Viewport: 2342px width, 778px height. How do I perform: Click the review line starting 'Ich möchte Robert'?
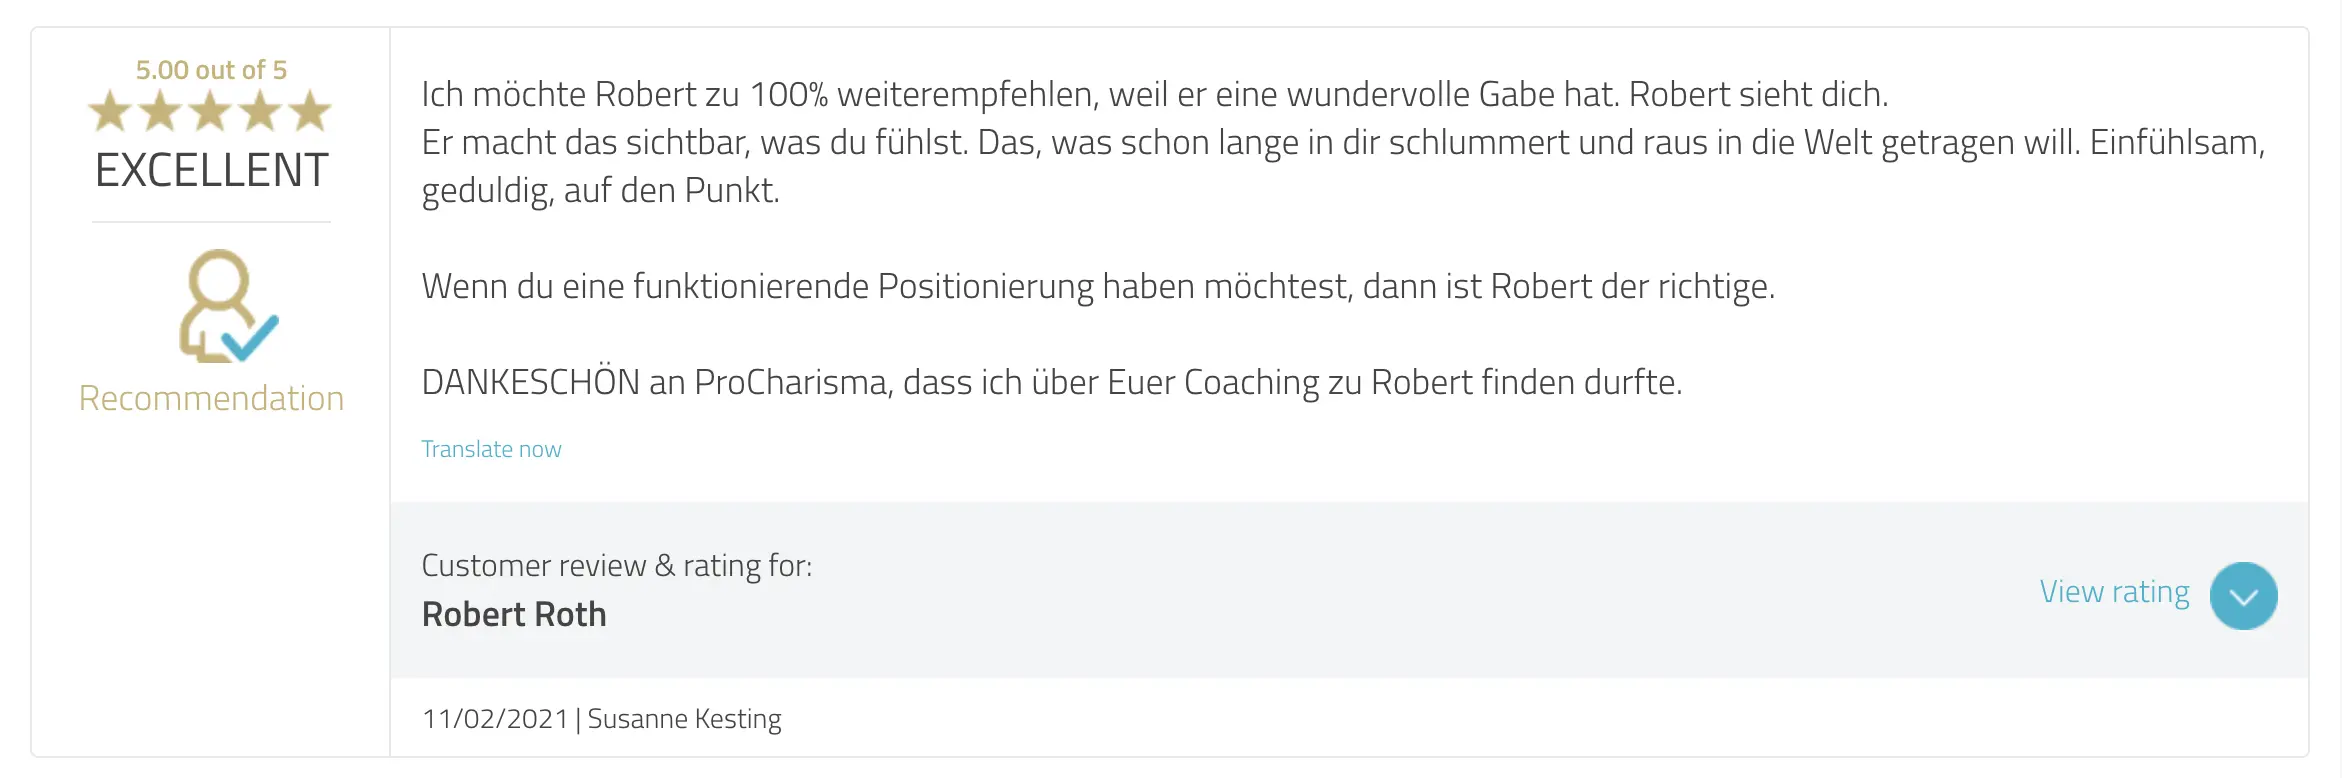[x=1154, y=94]
